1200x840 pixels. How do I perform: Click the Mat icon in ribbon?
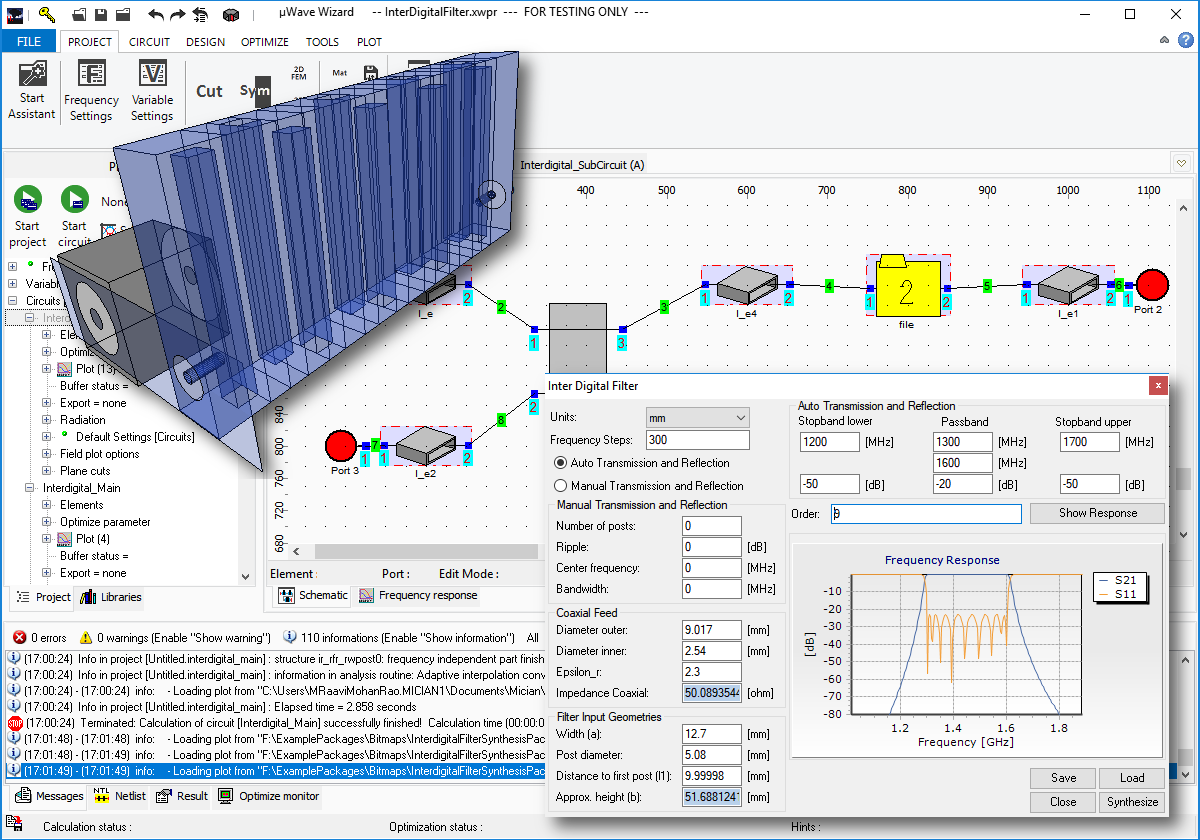pyautogui.click(x=339, y=72)
